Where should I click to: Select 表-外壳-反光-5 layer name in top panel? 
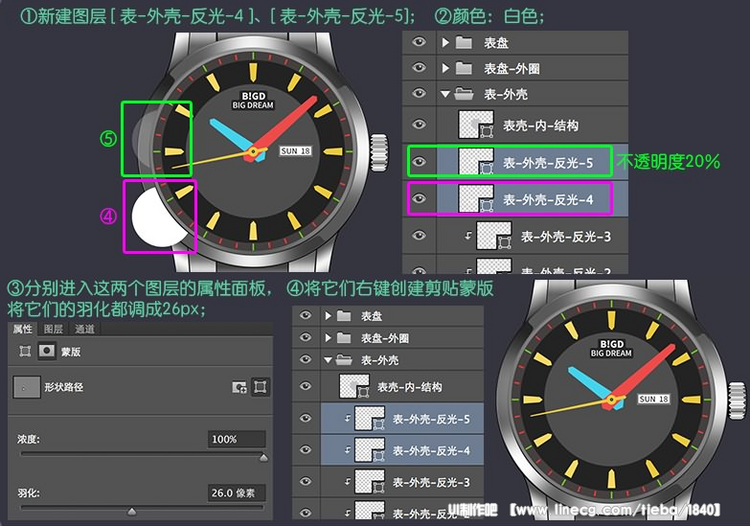pos(548,163)
